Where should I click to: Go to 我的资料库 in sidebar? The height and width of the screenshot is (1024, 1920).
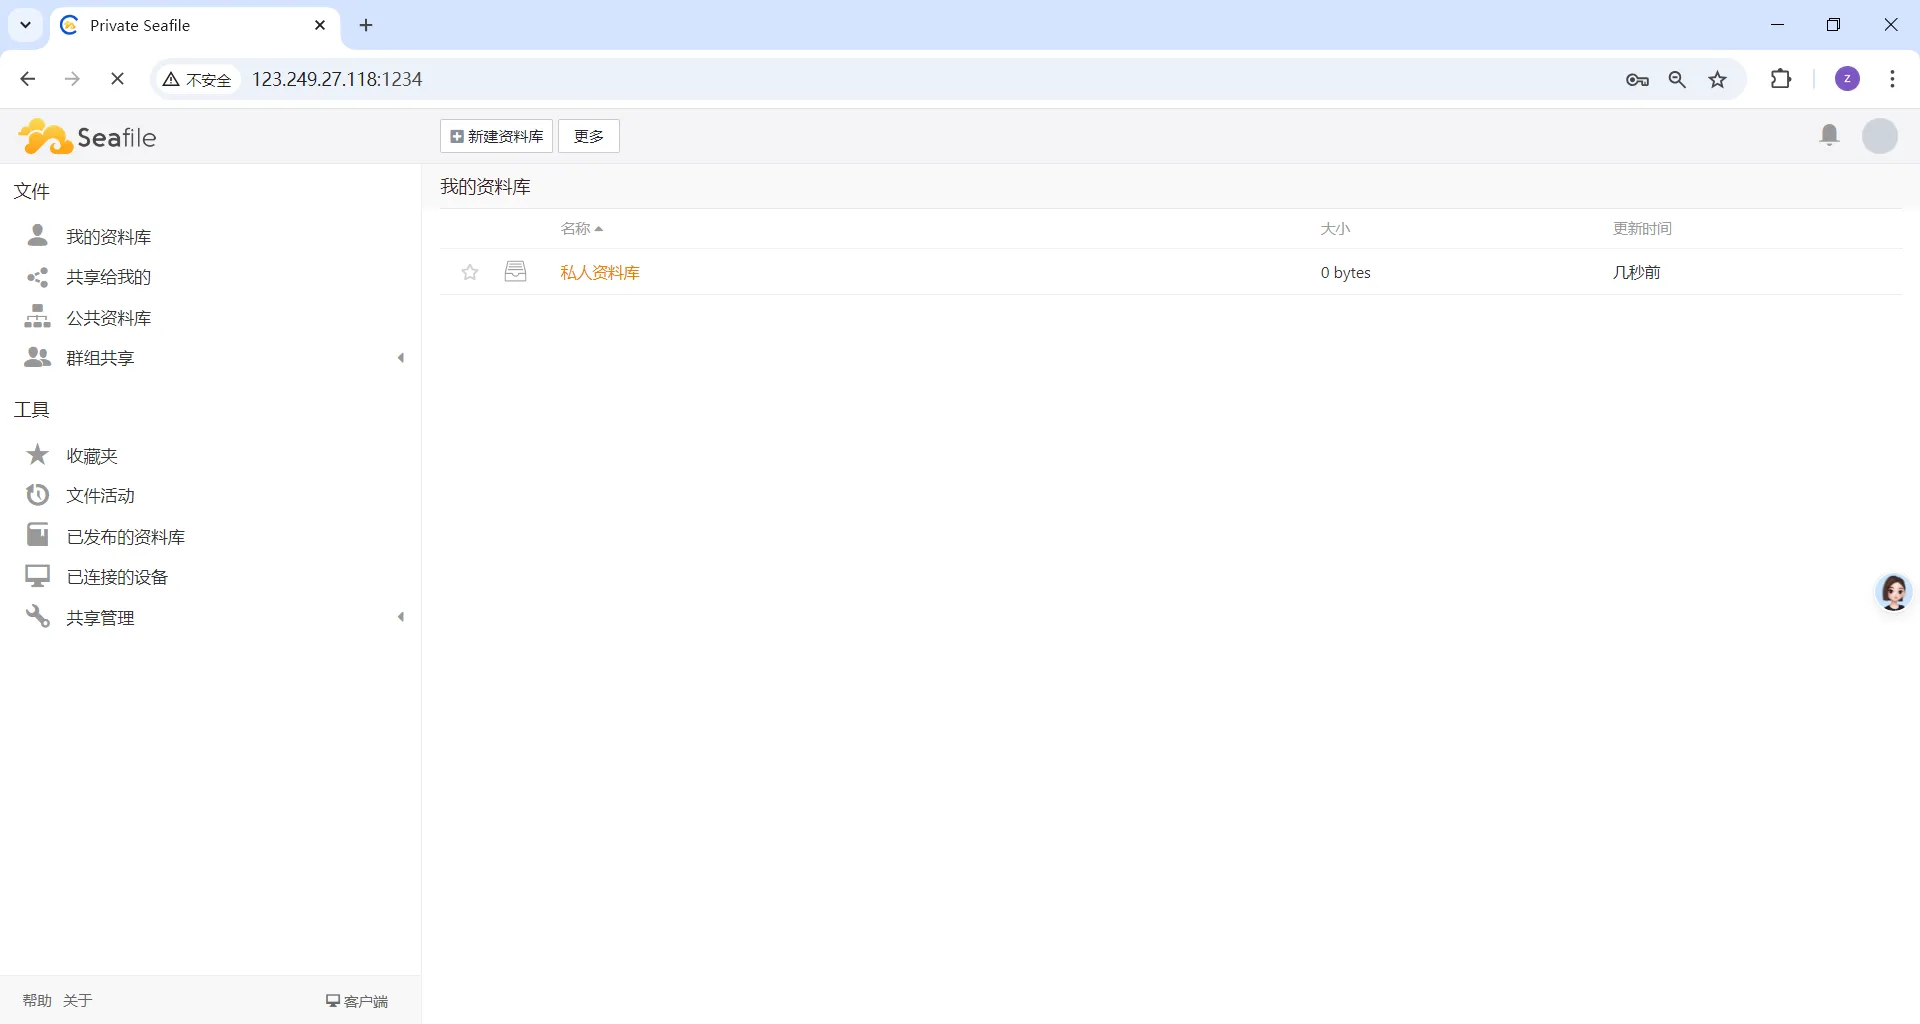click(x=109, y=237)
